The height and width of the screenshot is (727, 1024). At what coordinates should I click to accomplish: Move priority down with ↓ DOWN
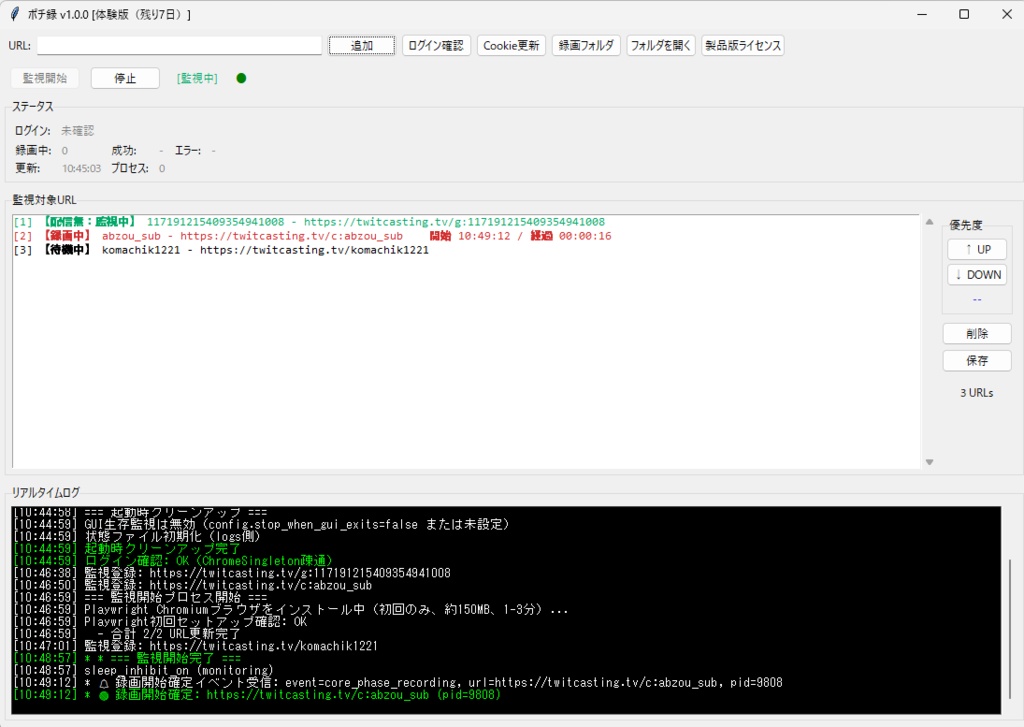[x=977, y=275]
